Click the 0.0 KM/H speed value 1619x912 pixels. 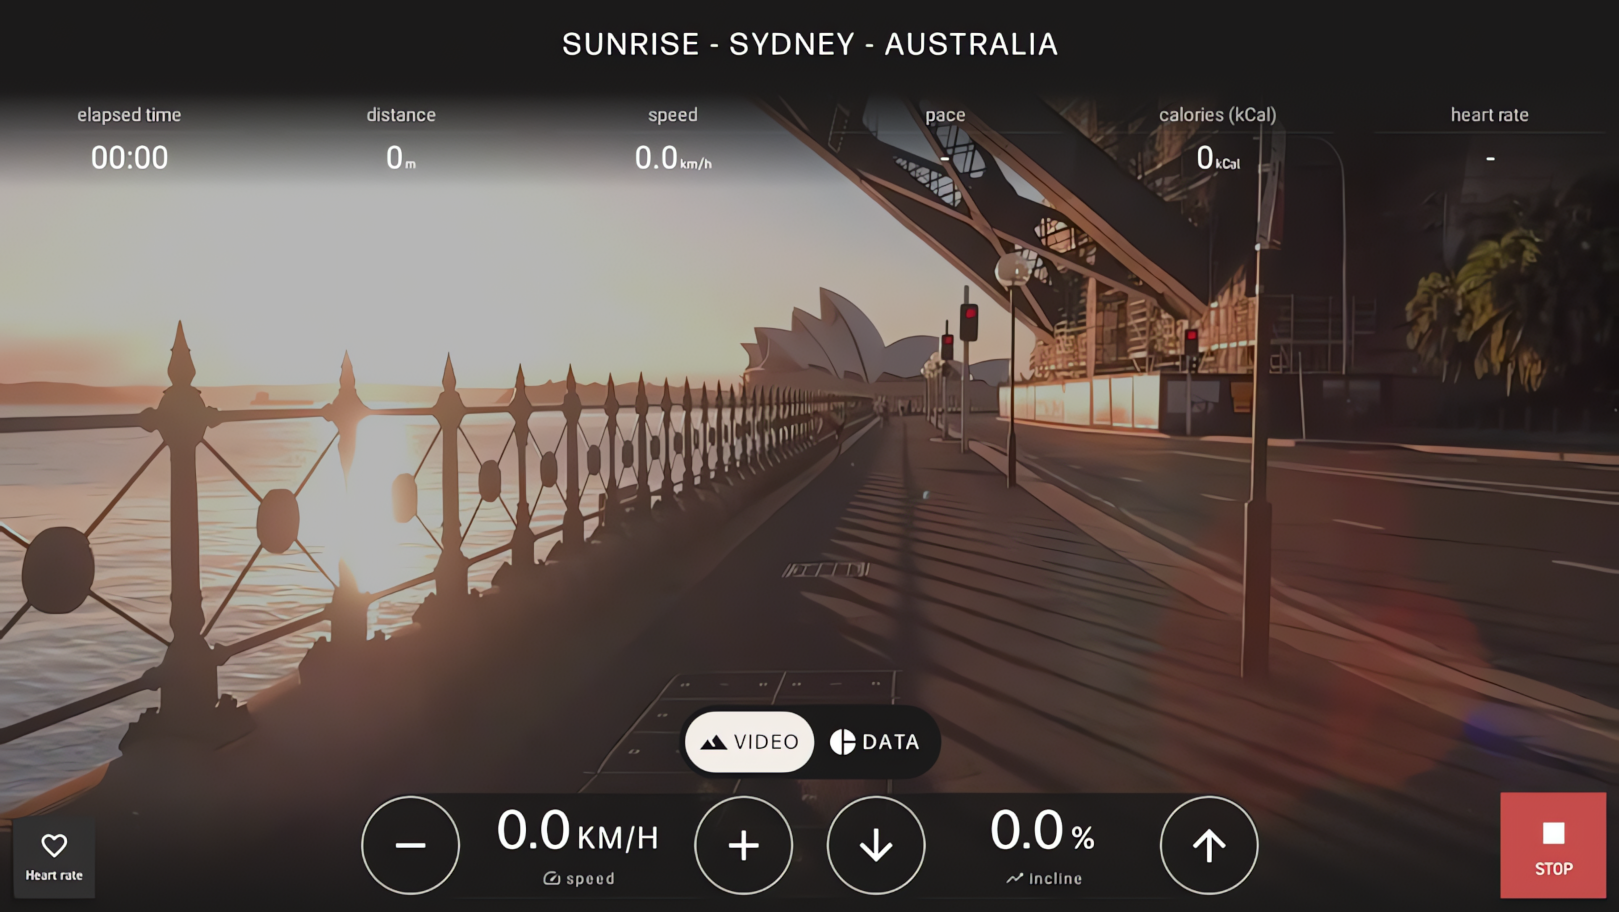577,832
